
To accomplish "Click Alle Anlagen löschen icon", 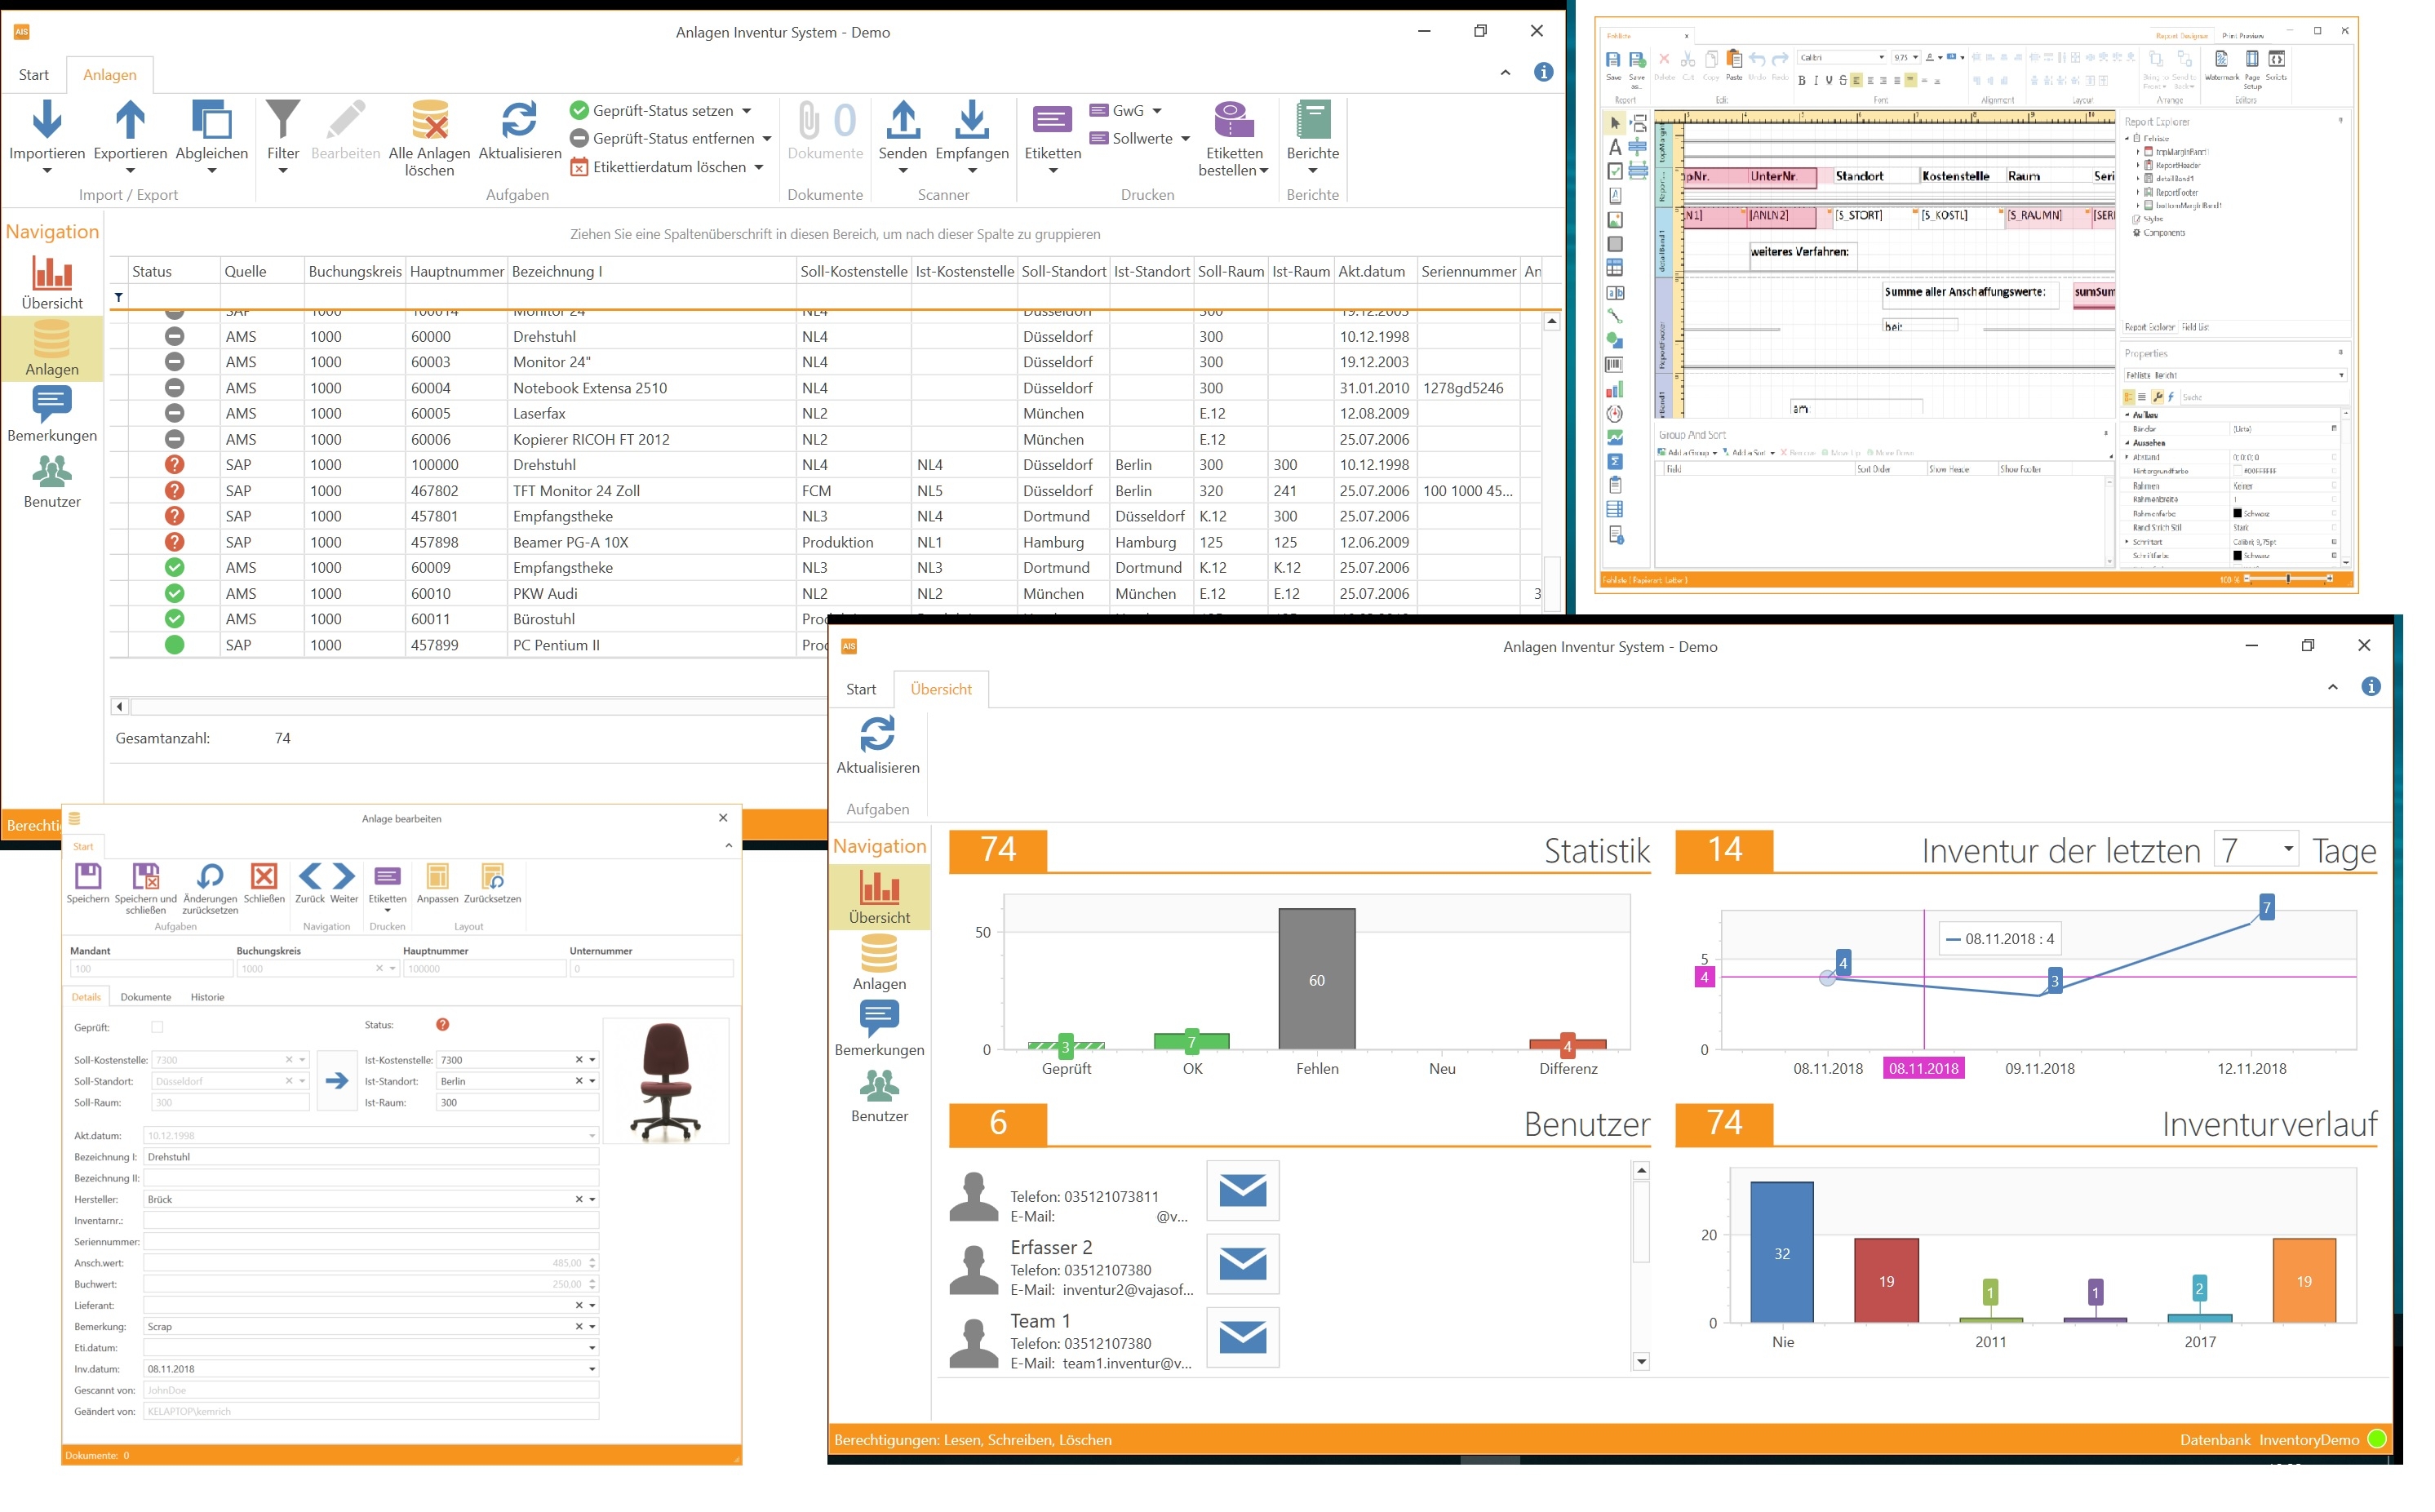I will point(429,121).
